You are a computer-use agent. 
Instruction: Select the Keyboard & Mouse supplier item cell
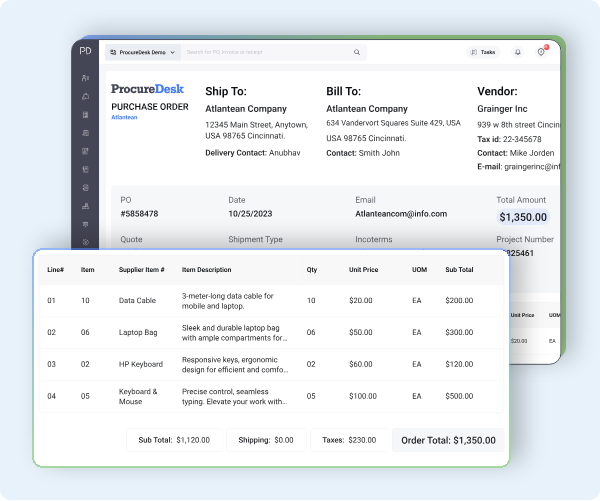(138, 396)
